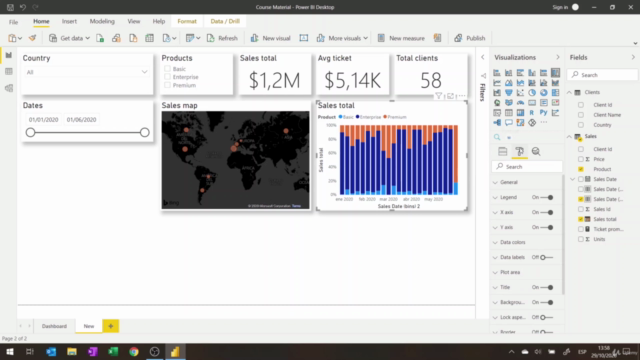Choose the line chart visualization
Screen dimensions: 640x360
pyautogui.click(x=497, y=83)
